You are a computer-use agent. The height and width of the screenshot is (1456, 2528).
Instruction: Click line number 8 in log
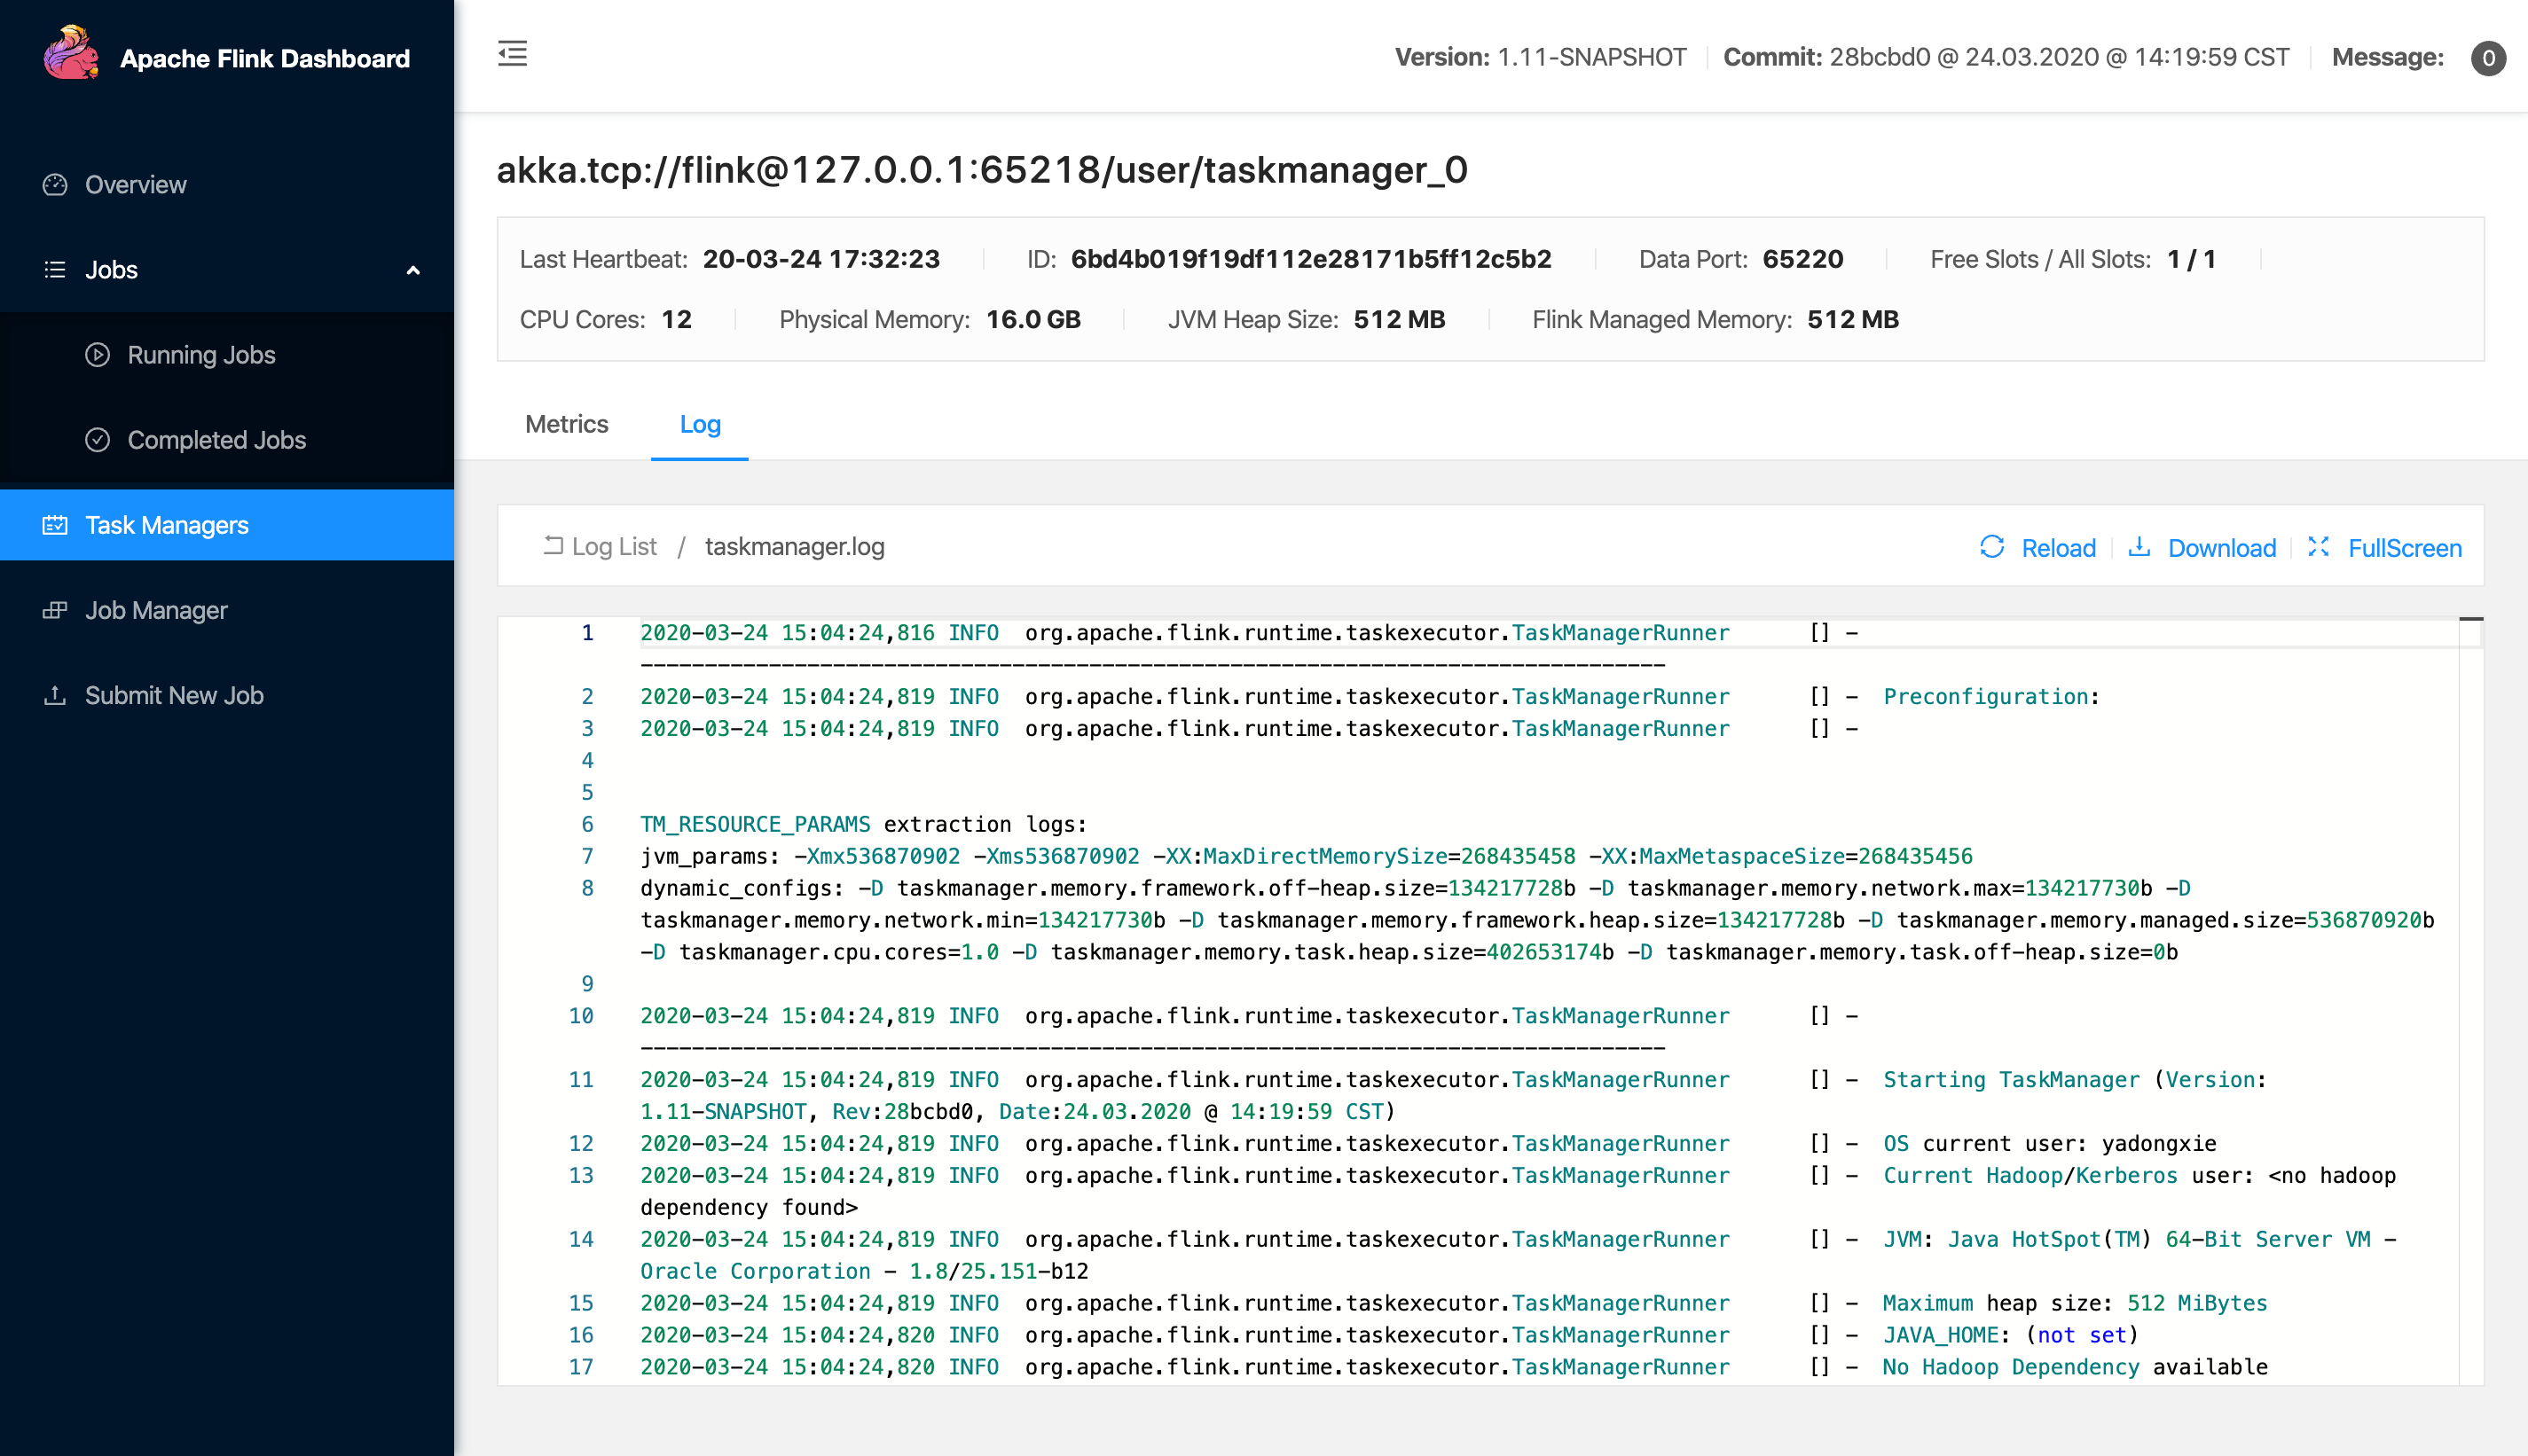click(587, 888)
